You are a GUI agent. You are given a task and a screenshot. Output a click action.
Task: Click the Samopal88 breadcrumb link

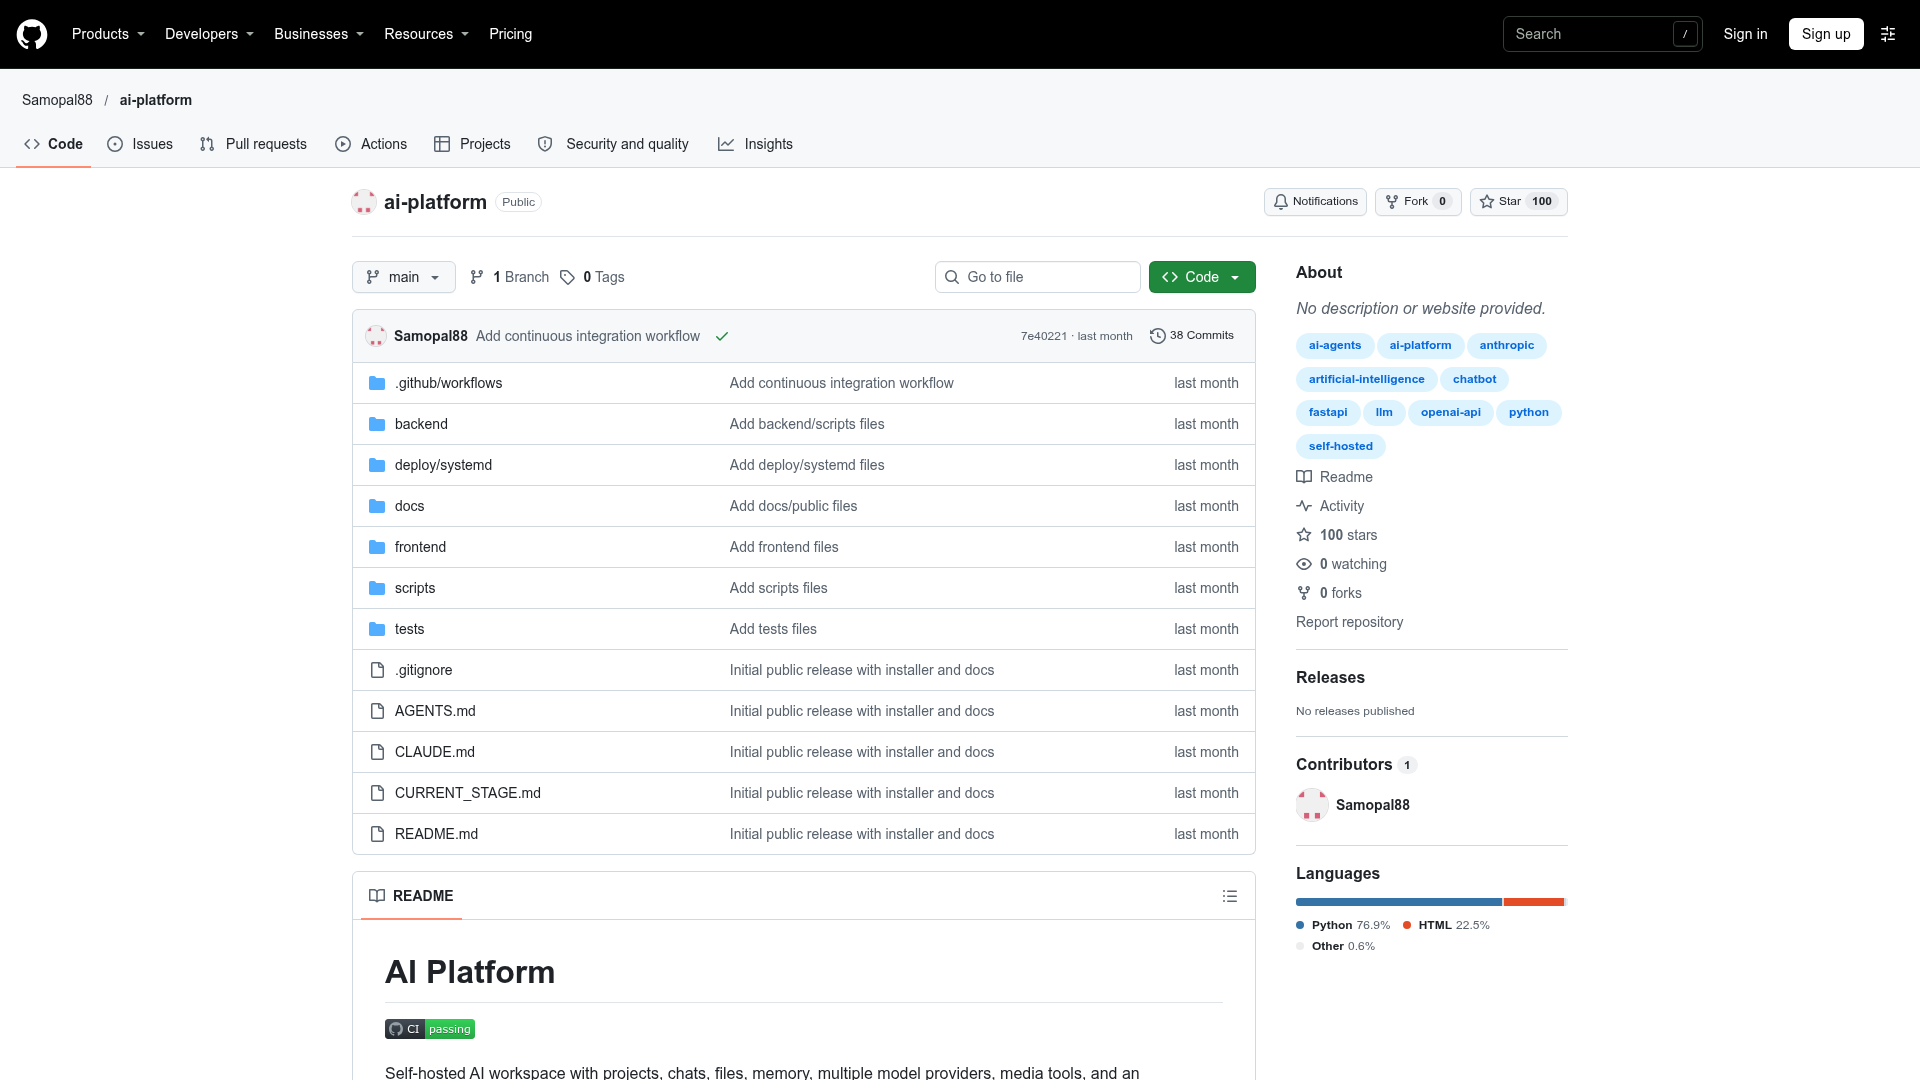coord(57,100)
